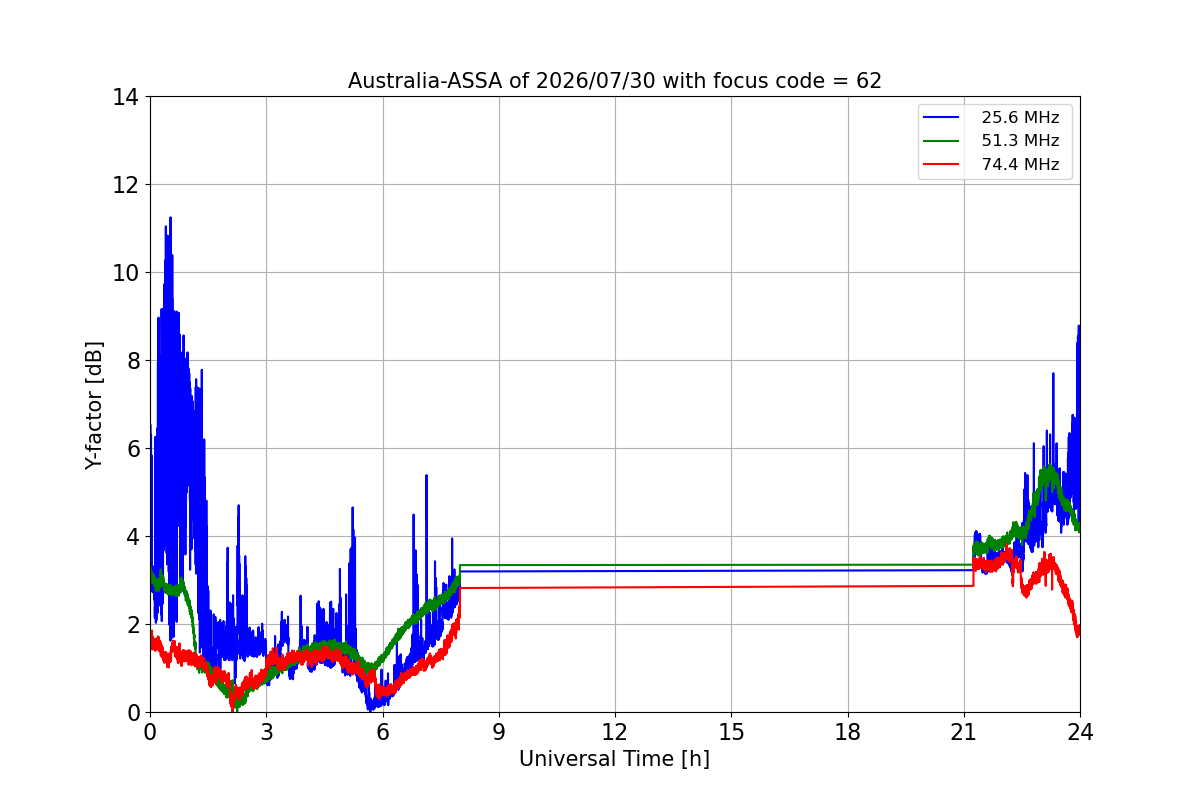Click the tall blue peak near 11 dB
Viewport: 1200px width, 800px height.
click(170, 220)
